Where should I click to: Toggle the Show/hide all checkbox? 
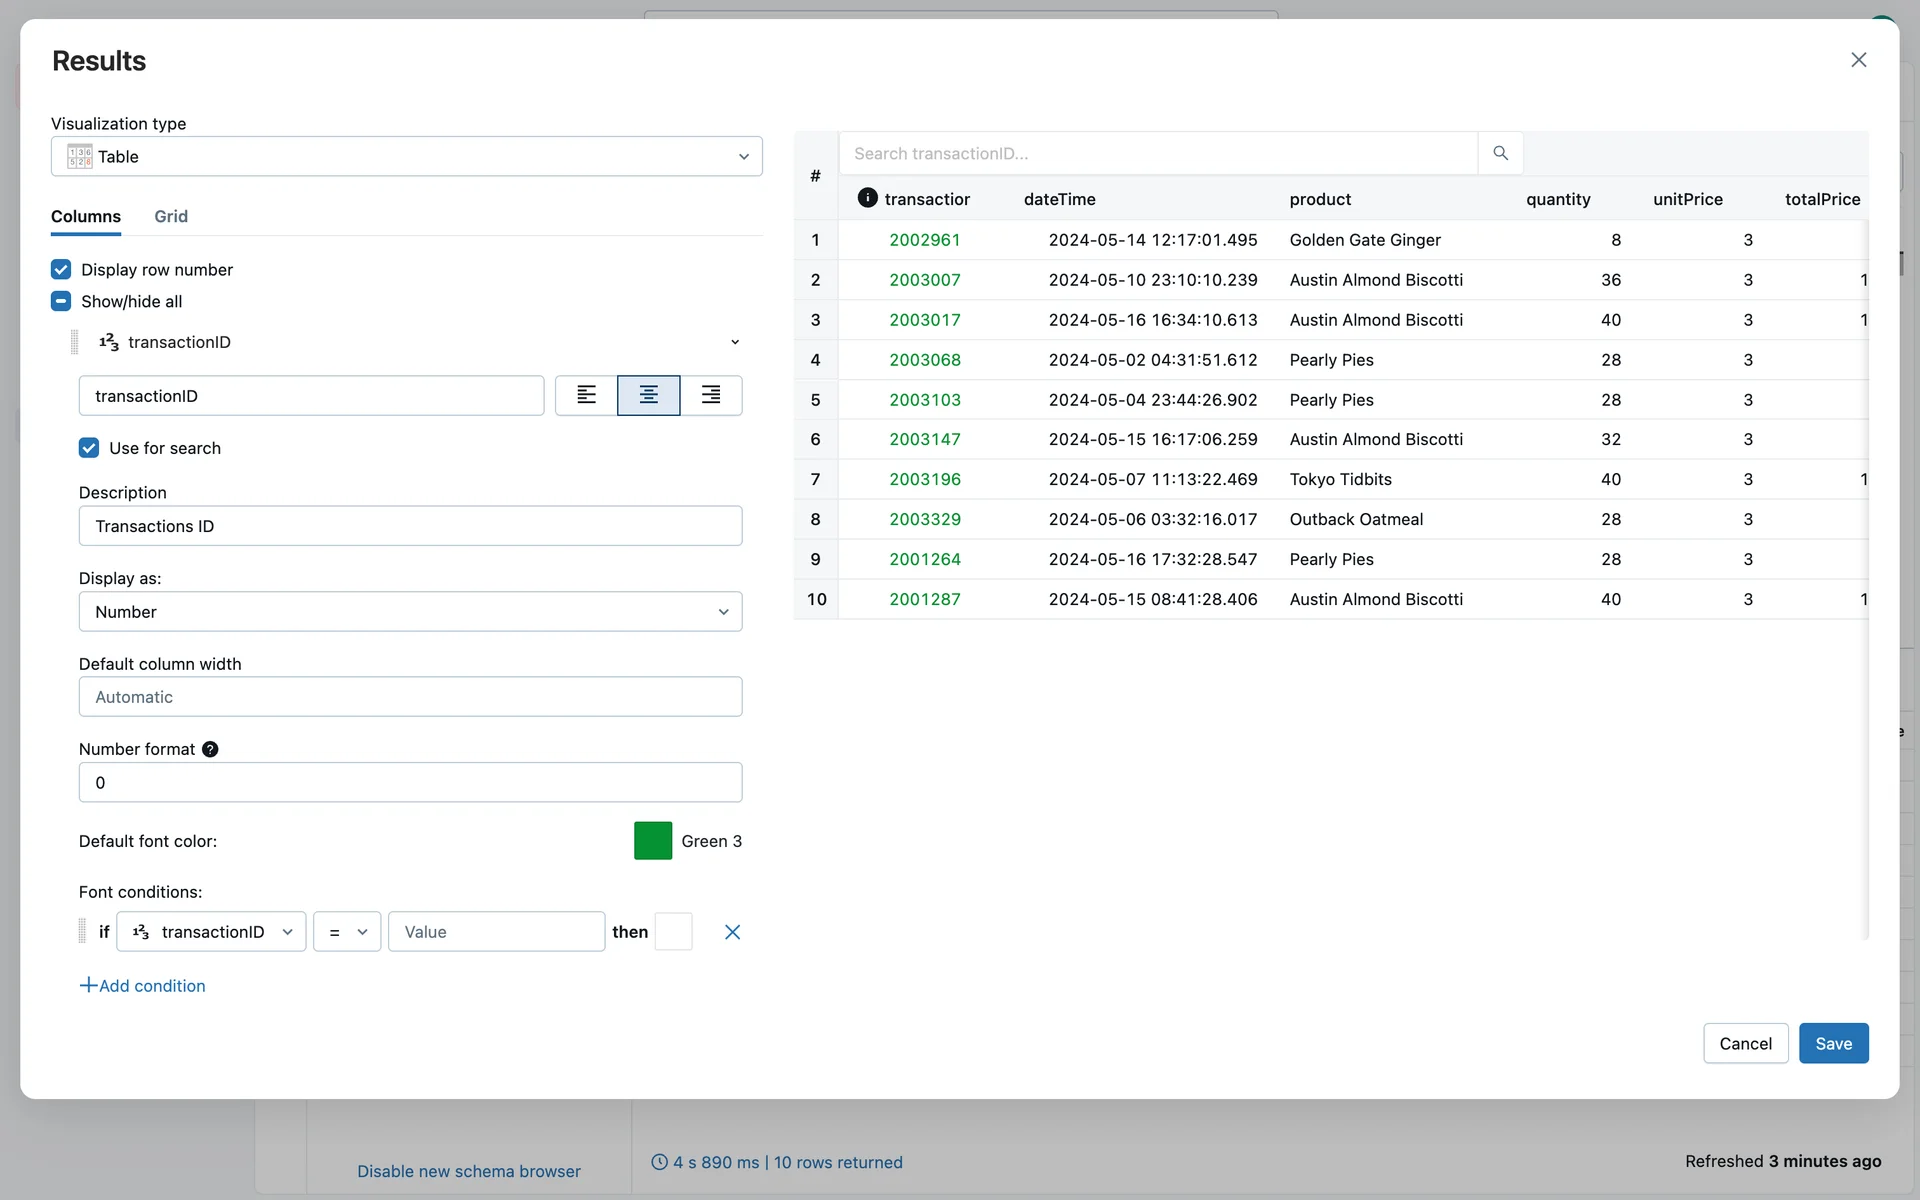point(61,301)
